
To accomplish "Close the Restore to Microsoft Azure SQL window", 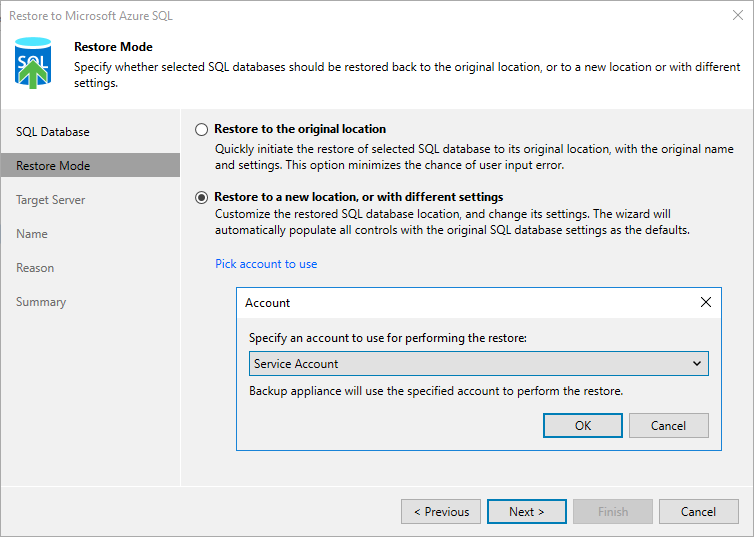I will (737, 15).
